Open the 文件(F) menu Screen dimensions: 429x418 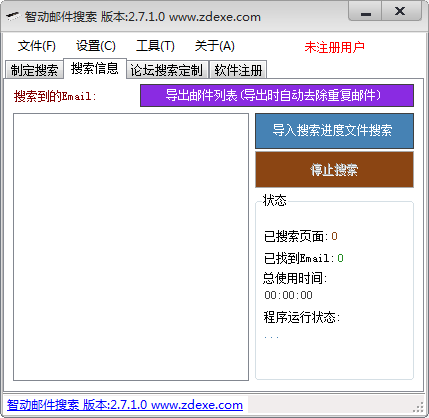pos(37,46)
